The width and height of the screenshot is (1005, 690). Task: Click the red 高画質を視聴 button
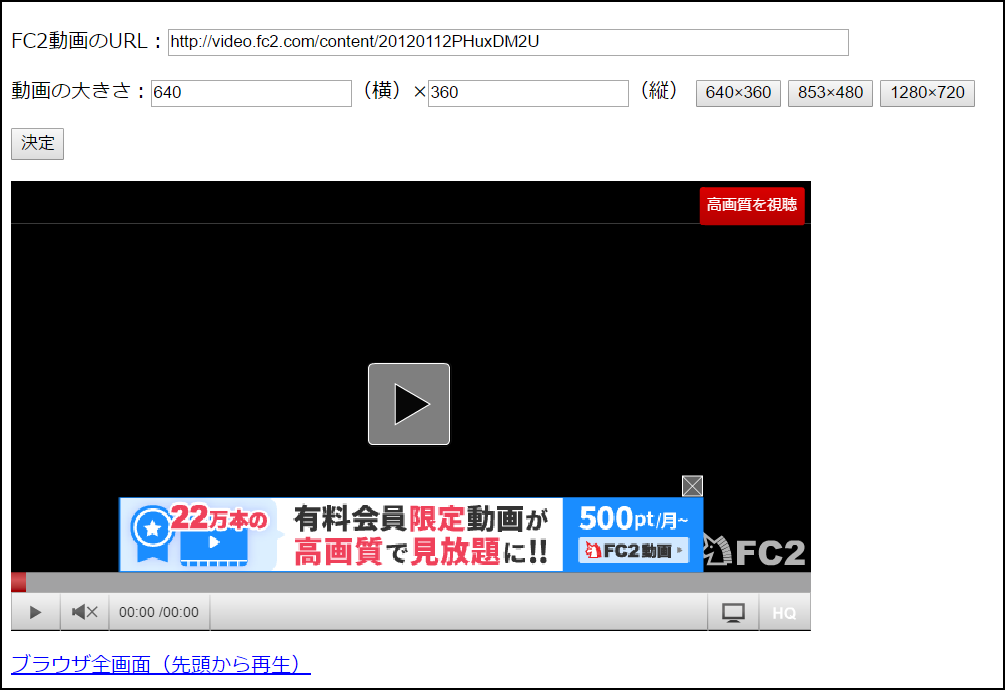[x=752, y=205]
